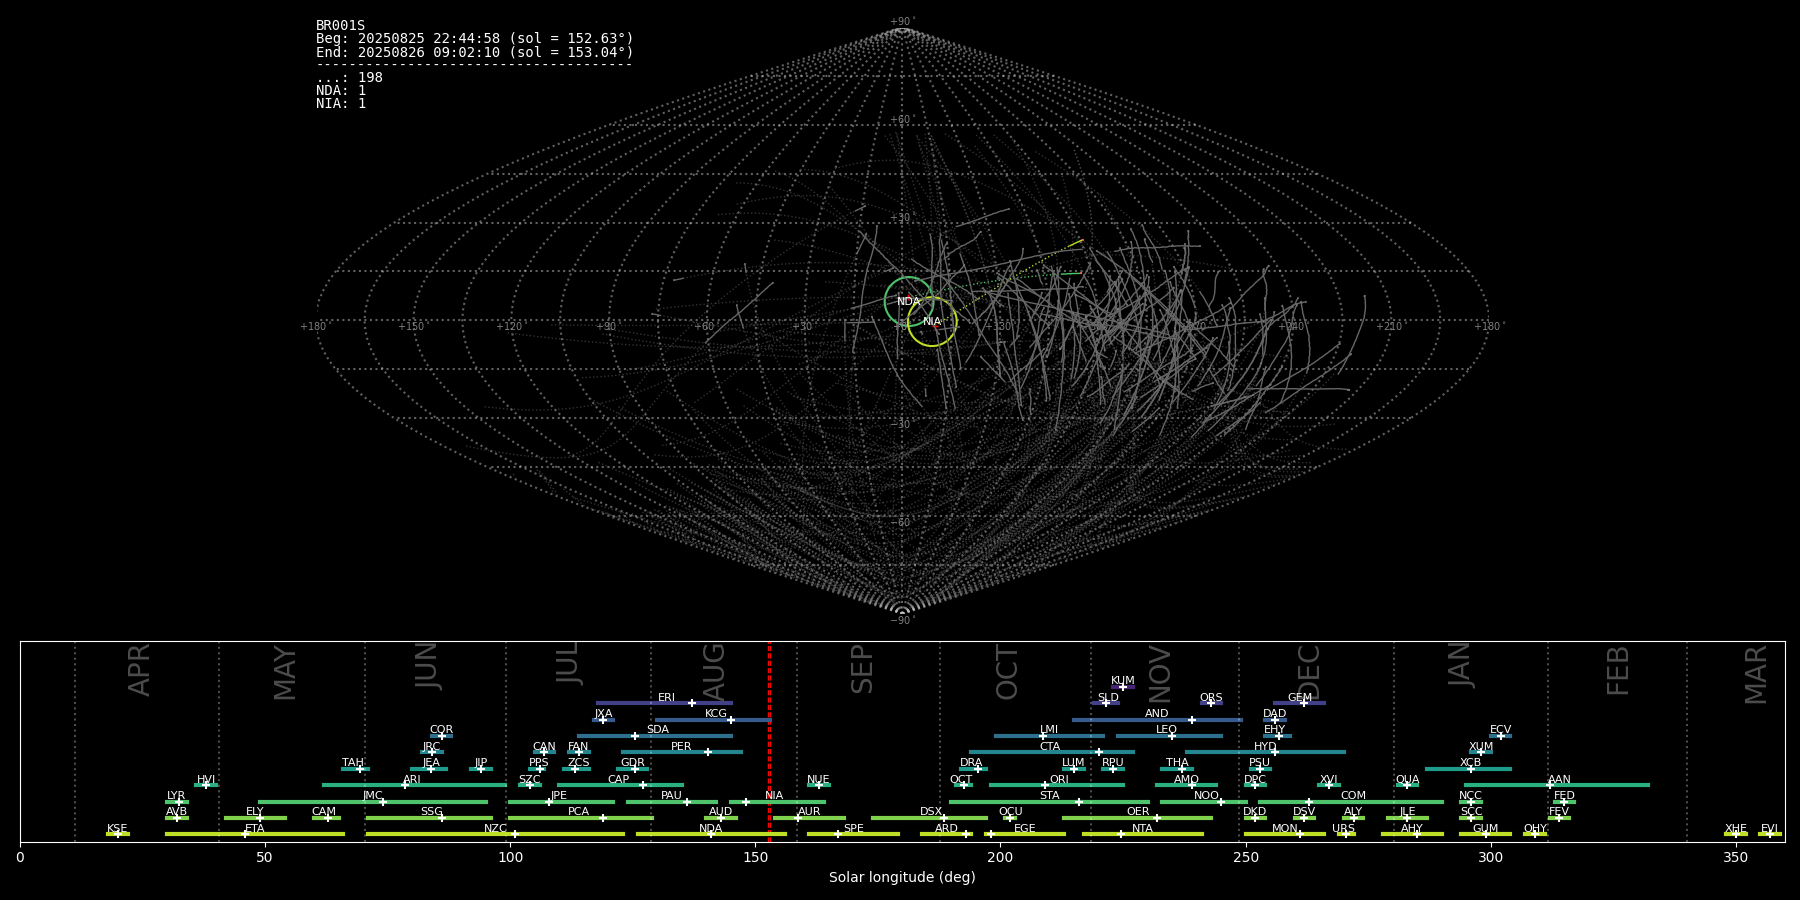Click the +90° label atop the sky map
The width and height of the screenshot is (1800, 900).
(x=902, y=22)
